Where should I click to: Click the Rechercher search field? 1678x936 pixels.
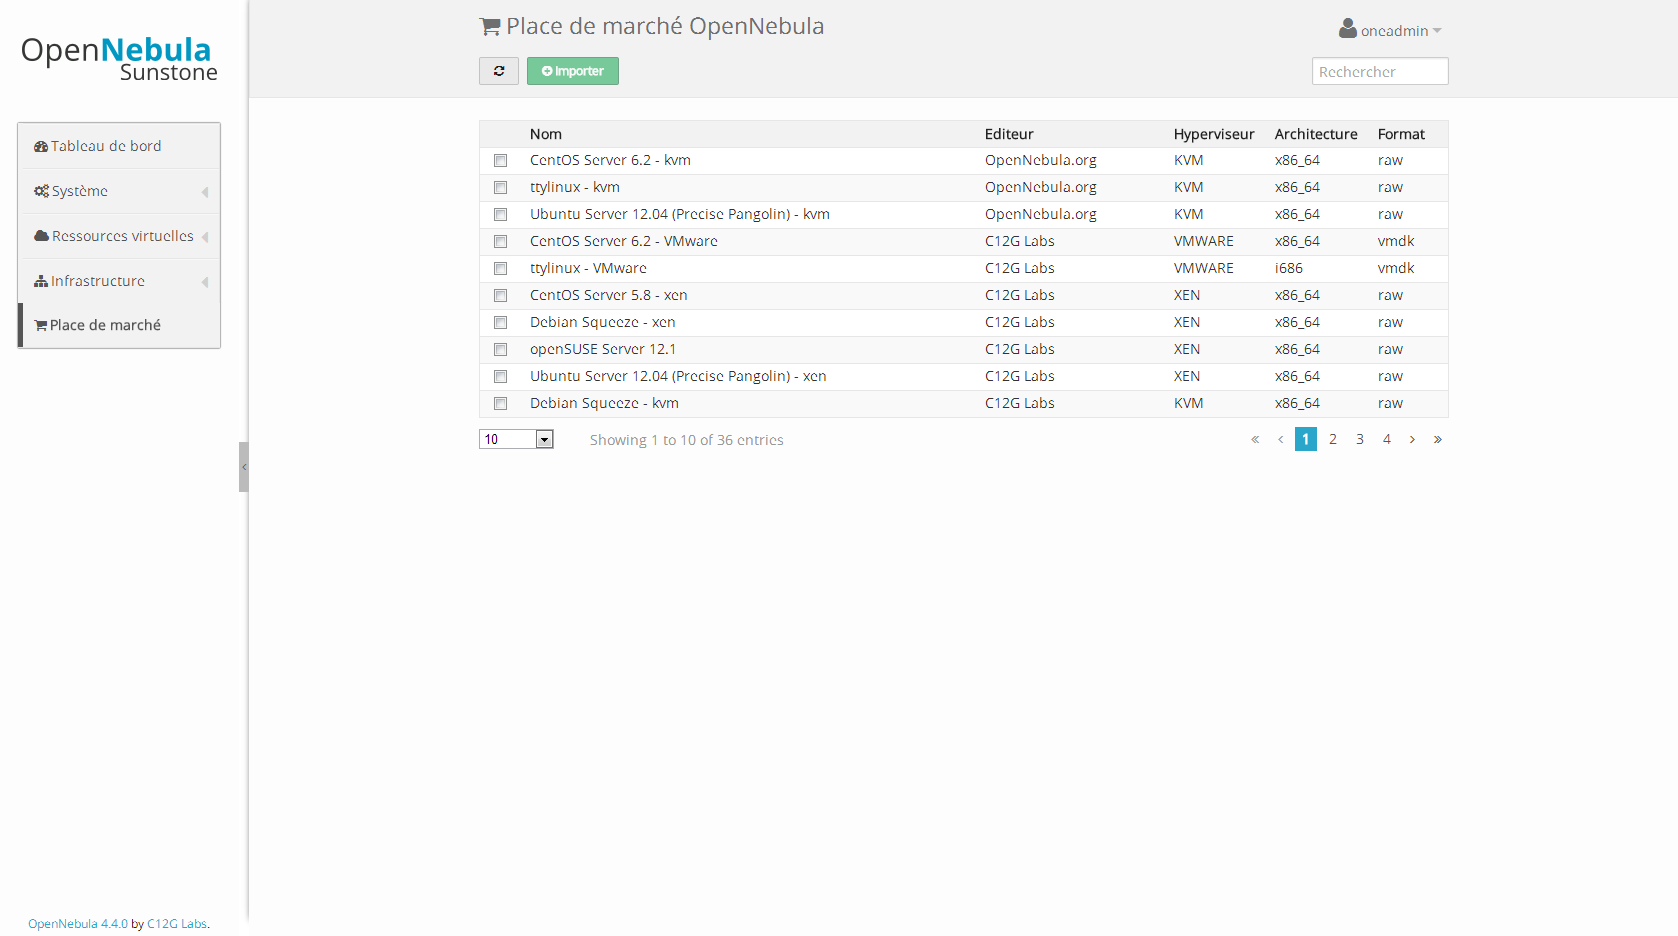coord(1380,71)
